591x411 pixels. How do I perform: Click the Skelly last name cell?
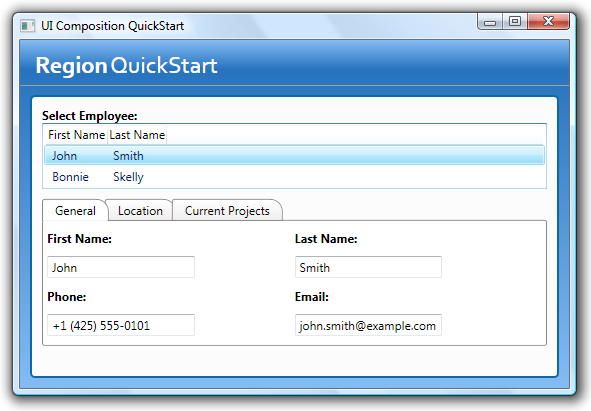pyautogui.click(x=129, y=177)
